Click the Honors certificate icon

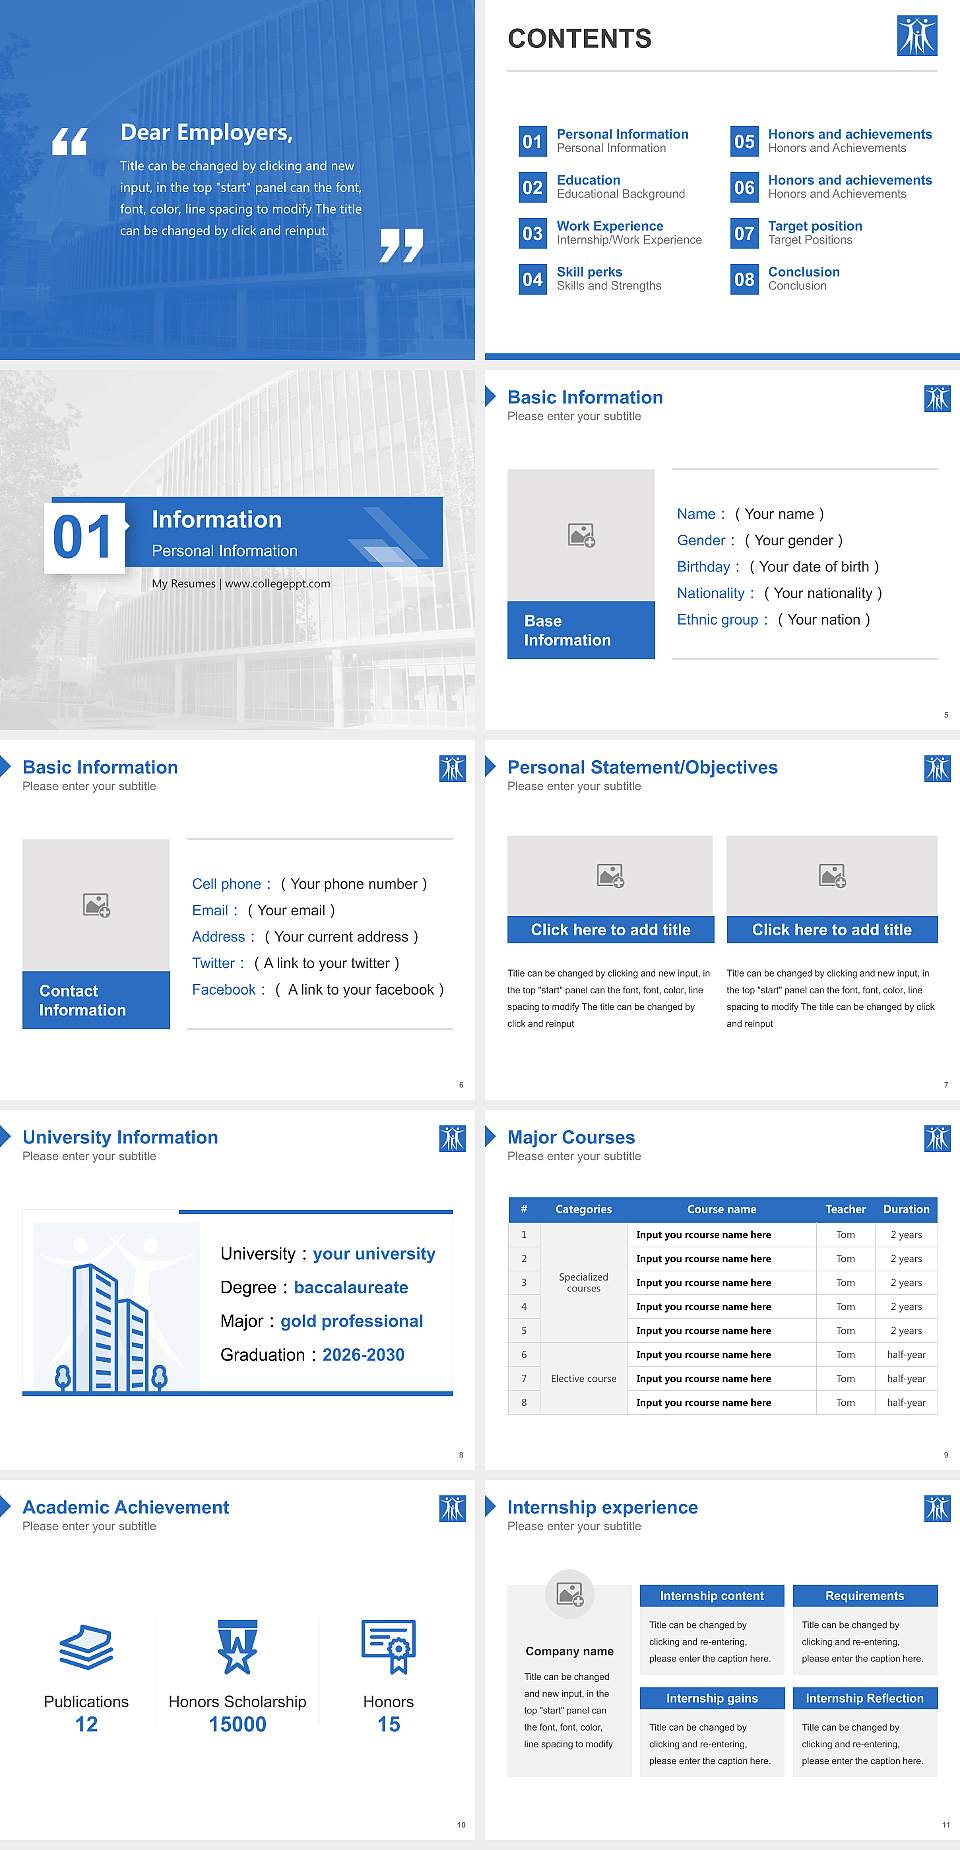pos(388,1647)
